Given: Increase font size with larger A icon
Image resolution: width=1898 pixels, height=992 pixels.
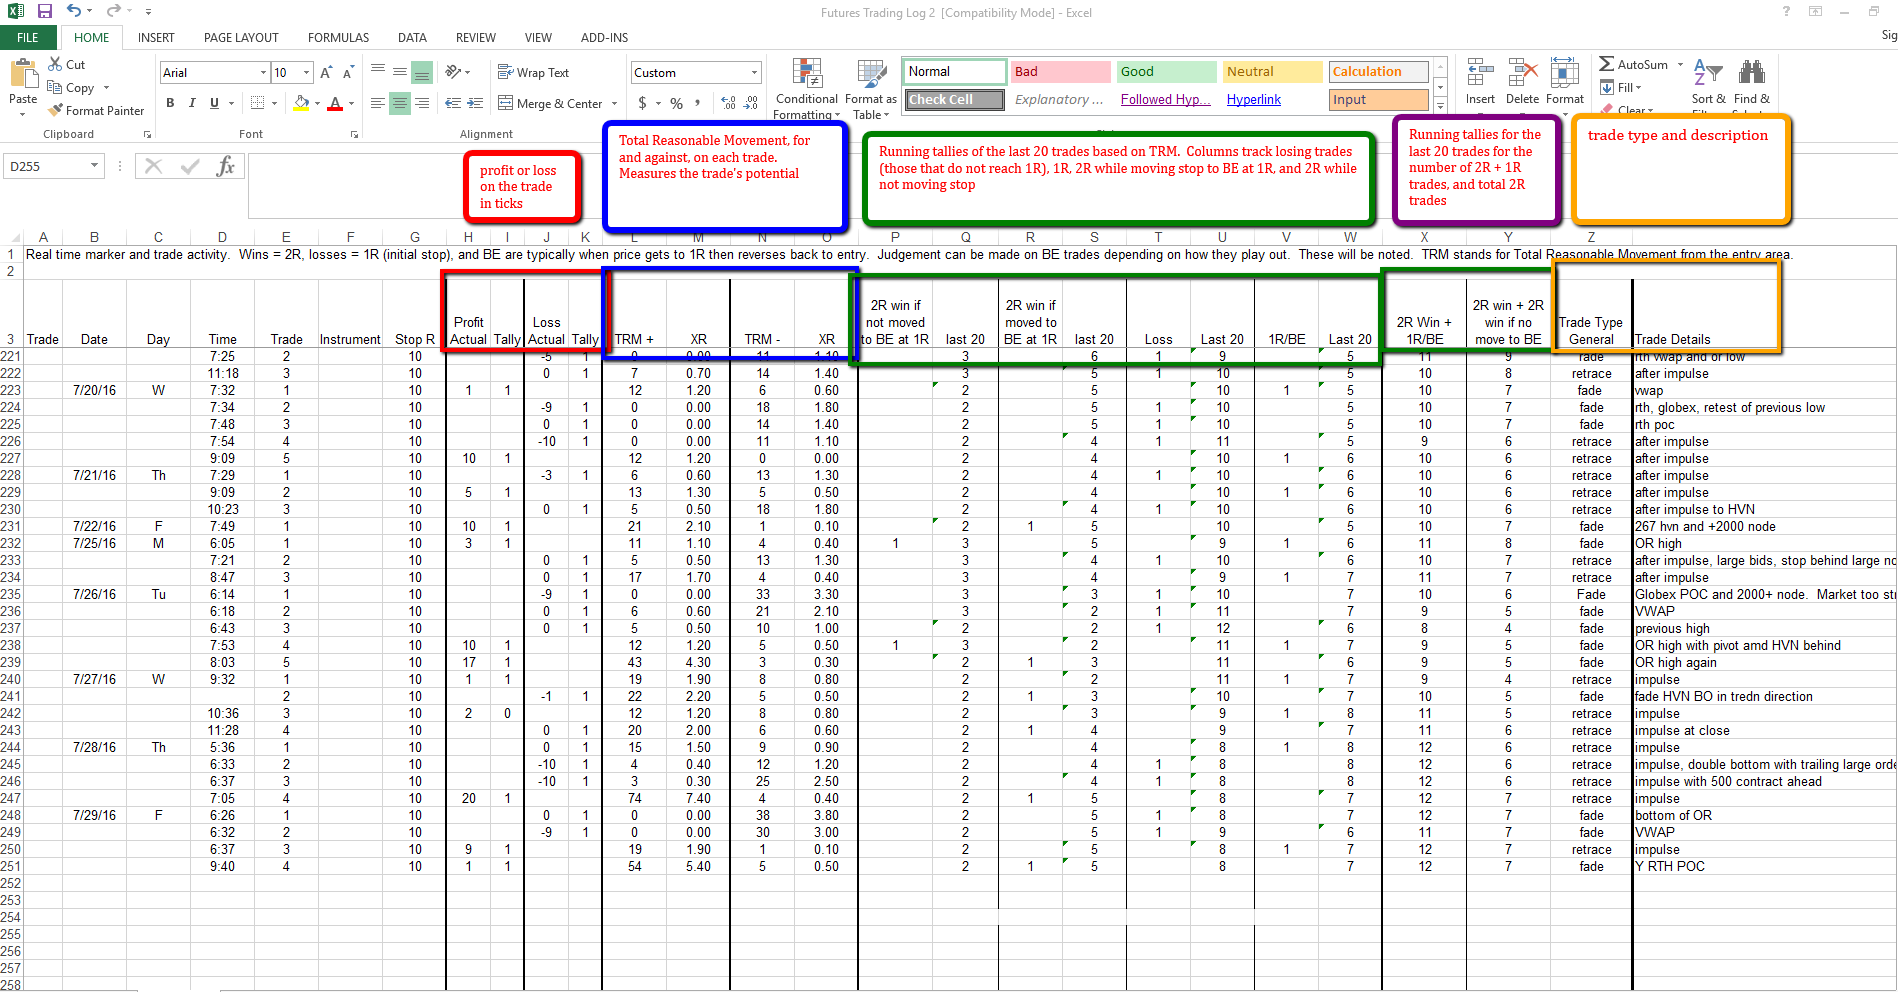Looking at the screenshot, I should 326,72.
